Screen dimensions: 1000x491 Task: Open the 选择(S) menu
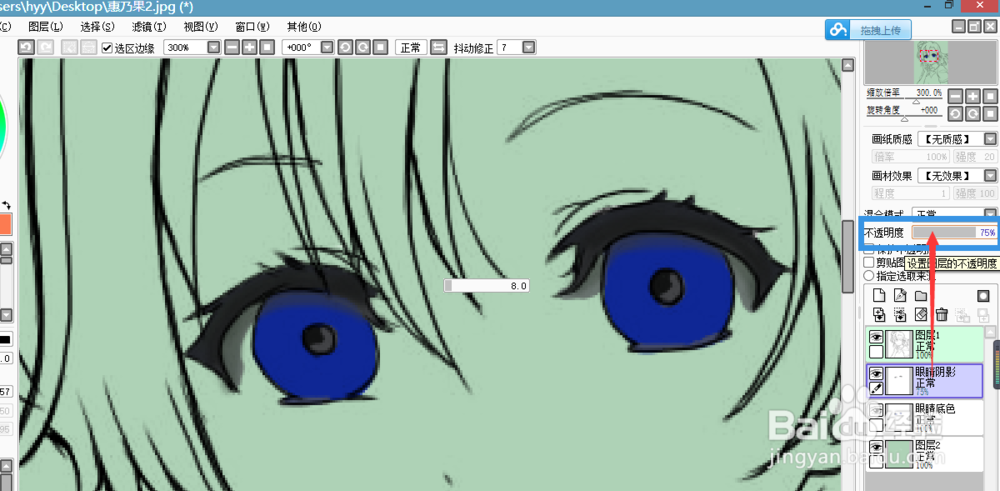(98, 27)
